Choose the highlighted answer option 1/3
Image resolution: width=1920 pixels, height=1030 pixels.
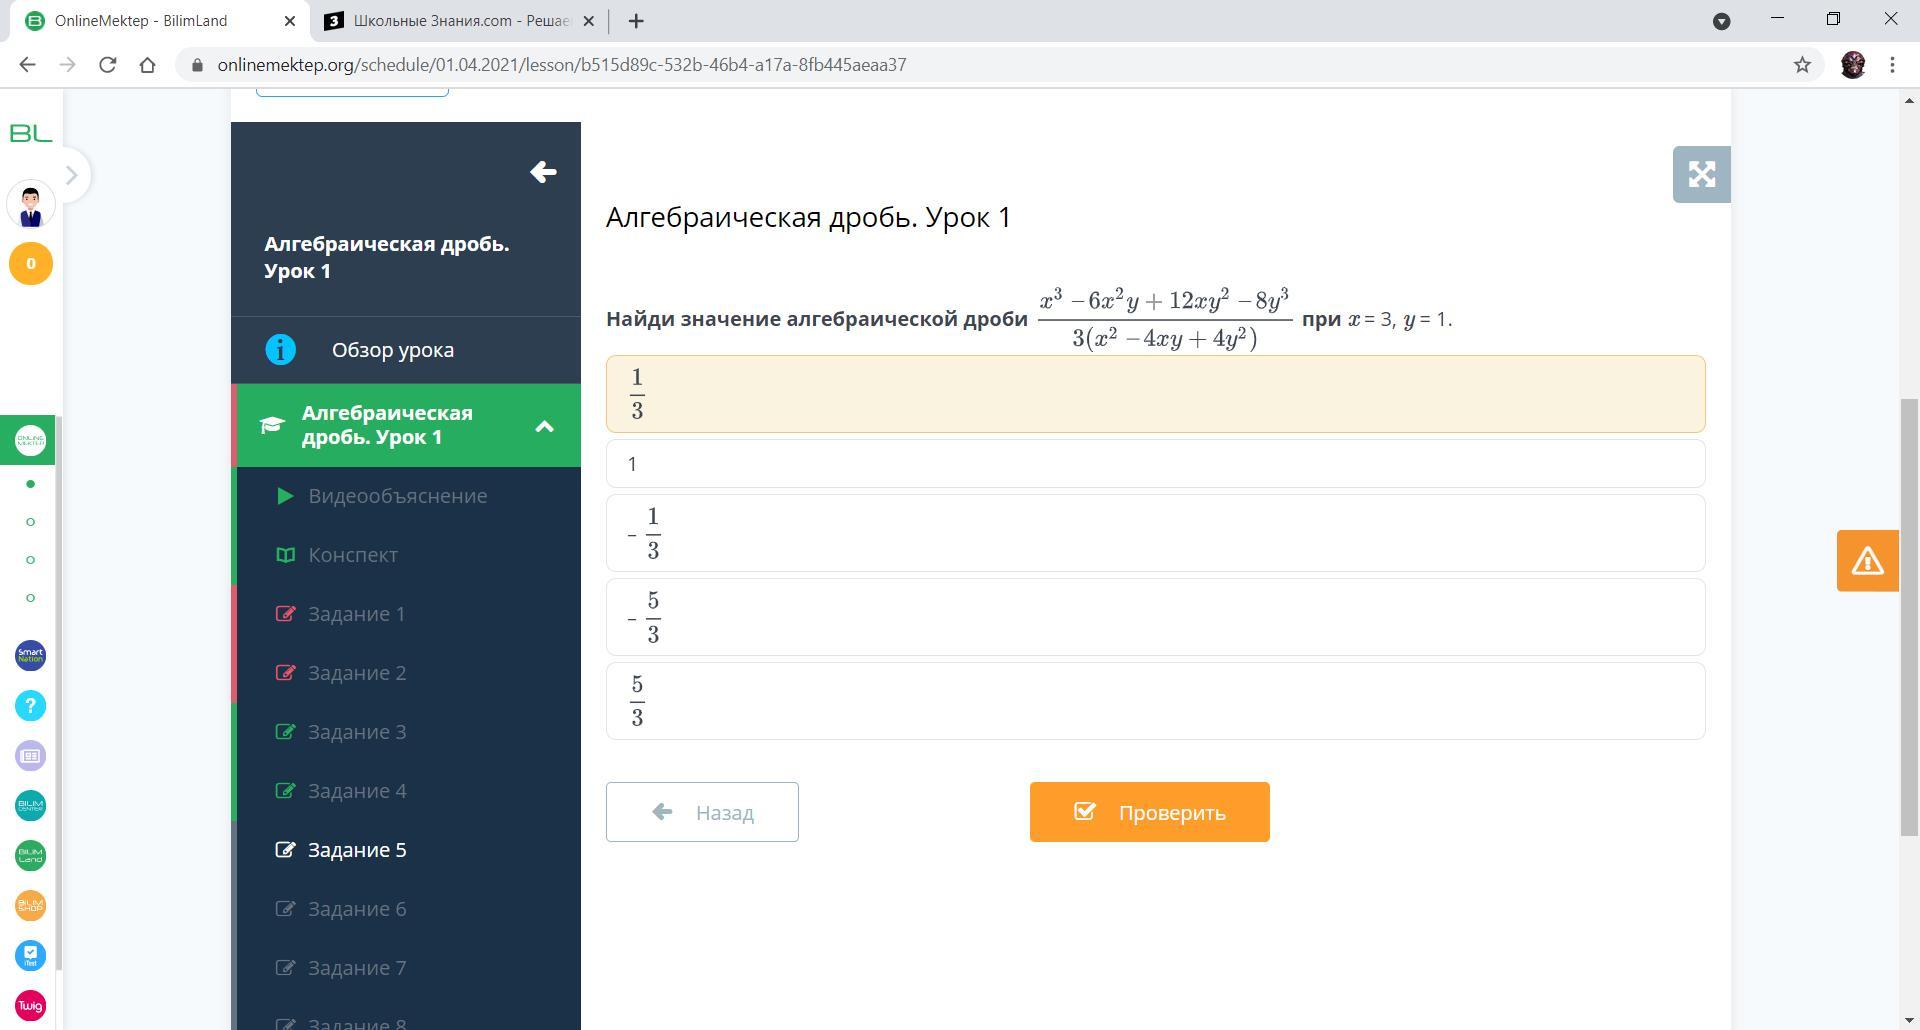(x=1155, y=394)
